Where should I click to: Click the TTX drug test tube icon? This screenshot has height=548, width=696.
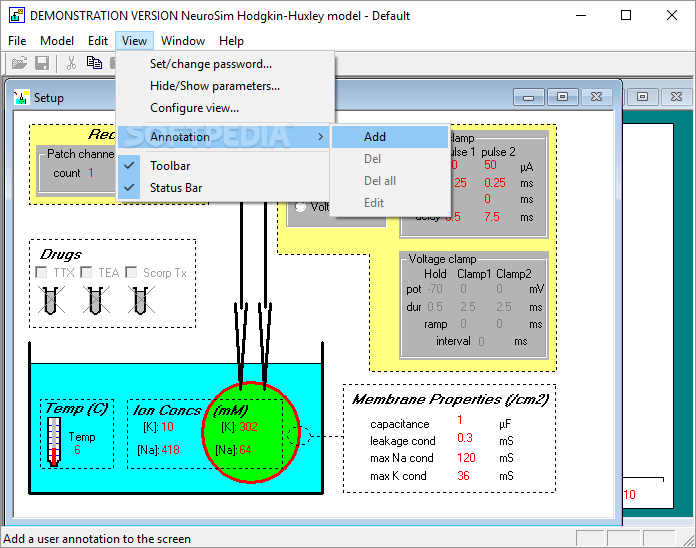pos(51,300)
